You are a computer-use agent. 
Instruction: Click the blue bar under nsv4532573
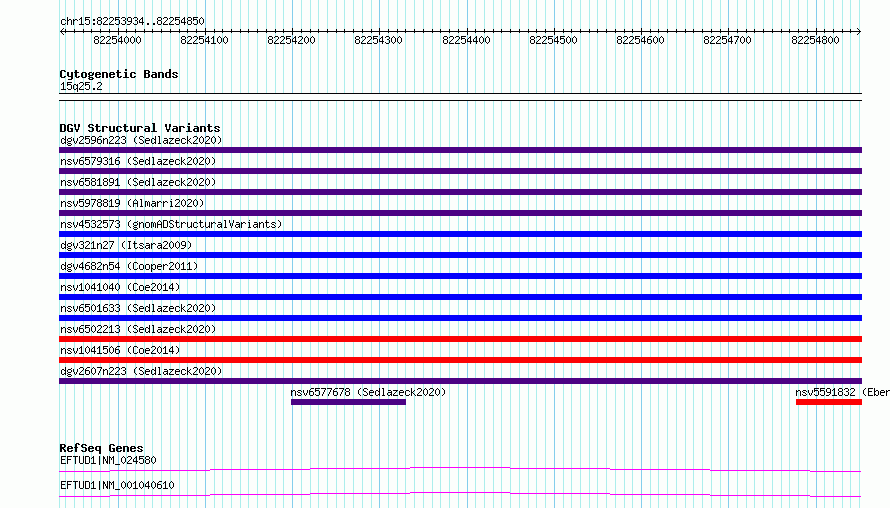coord(460,234)
